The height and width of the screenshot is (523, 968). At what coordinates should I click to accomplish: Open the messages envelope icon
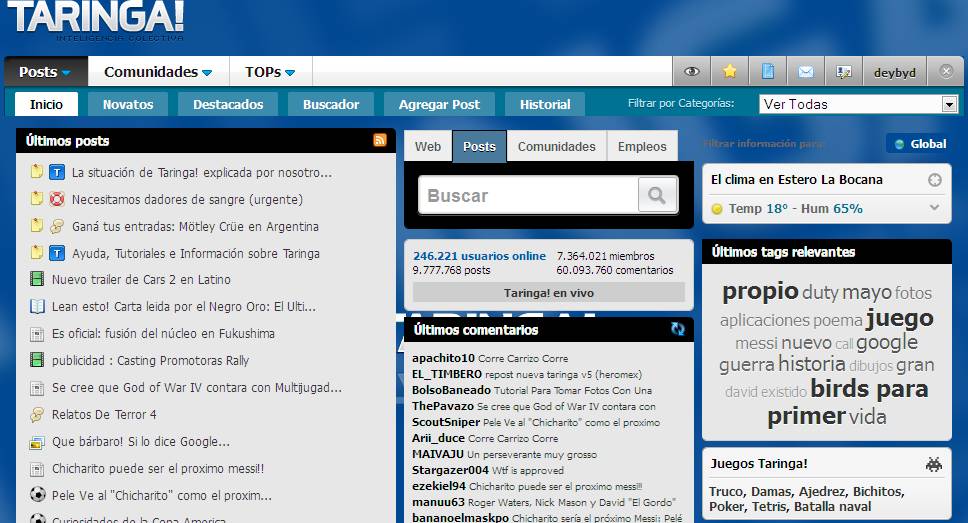(x=806, y=72)
